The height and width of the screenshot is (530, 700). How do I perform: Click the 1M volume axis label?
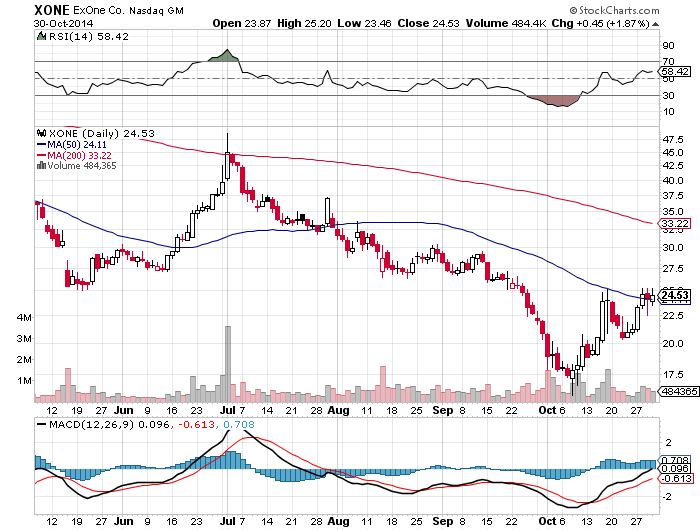coord(24,380)
